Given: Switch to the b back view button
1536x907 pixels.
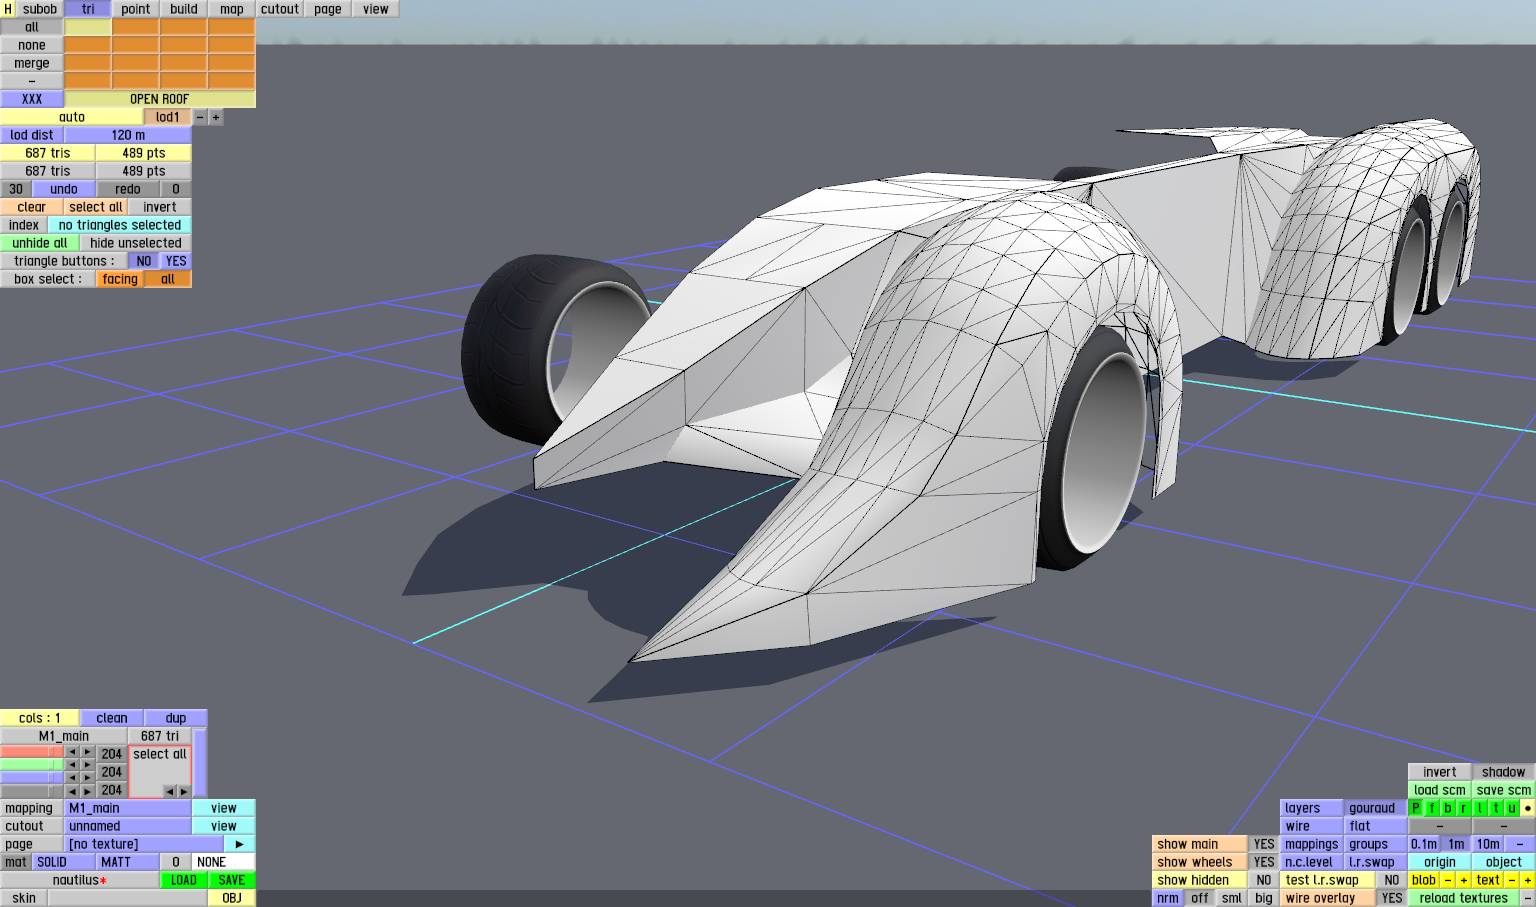Looking at the screenshot, I should (1448, 808).
